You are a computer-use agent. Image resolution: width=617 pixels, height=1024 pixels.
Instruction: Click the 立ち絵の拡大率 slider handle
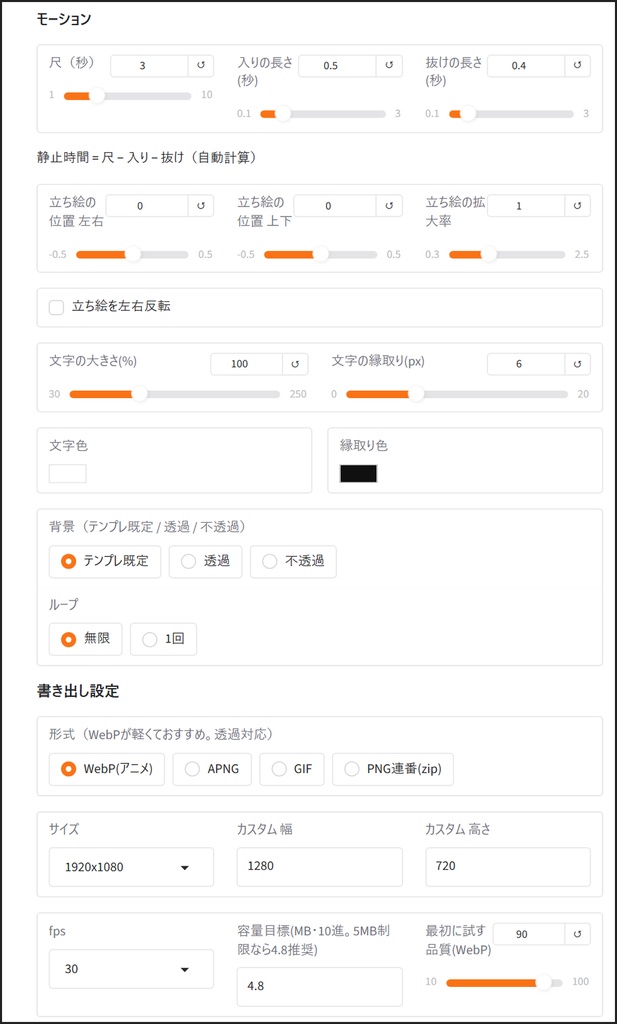[x=489, y=254]
